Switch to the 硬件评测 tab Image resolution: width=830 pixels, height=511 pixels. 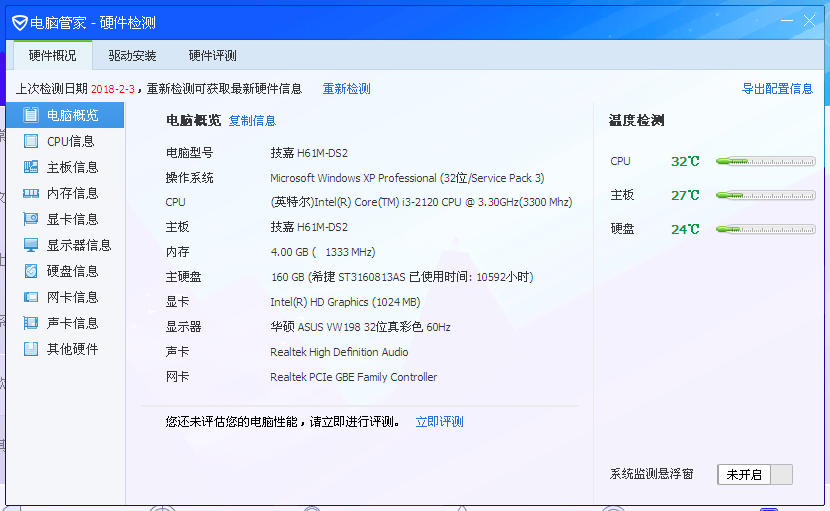[x=212, y=55]
